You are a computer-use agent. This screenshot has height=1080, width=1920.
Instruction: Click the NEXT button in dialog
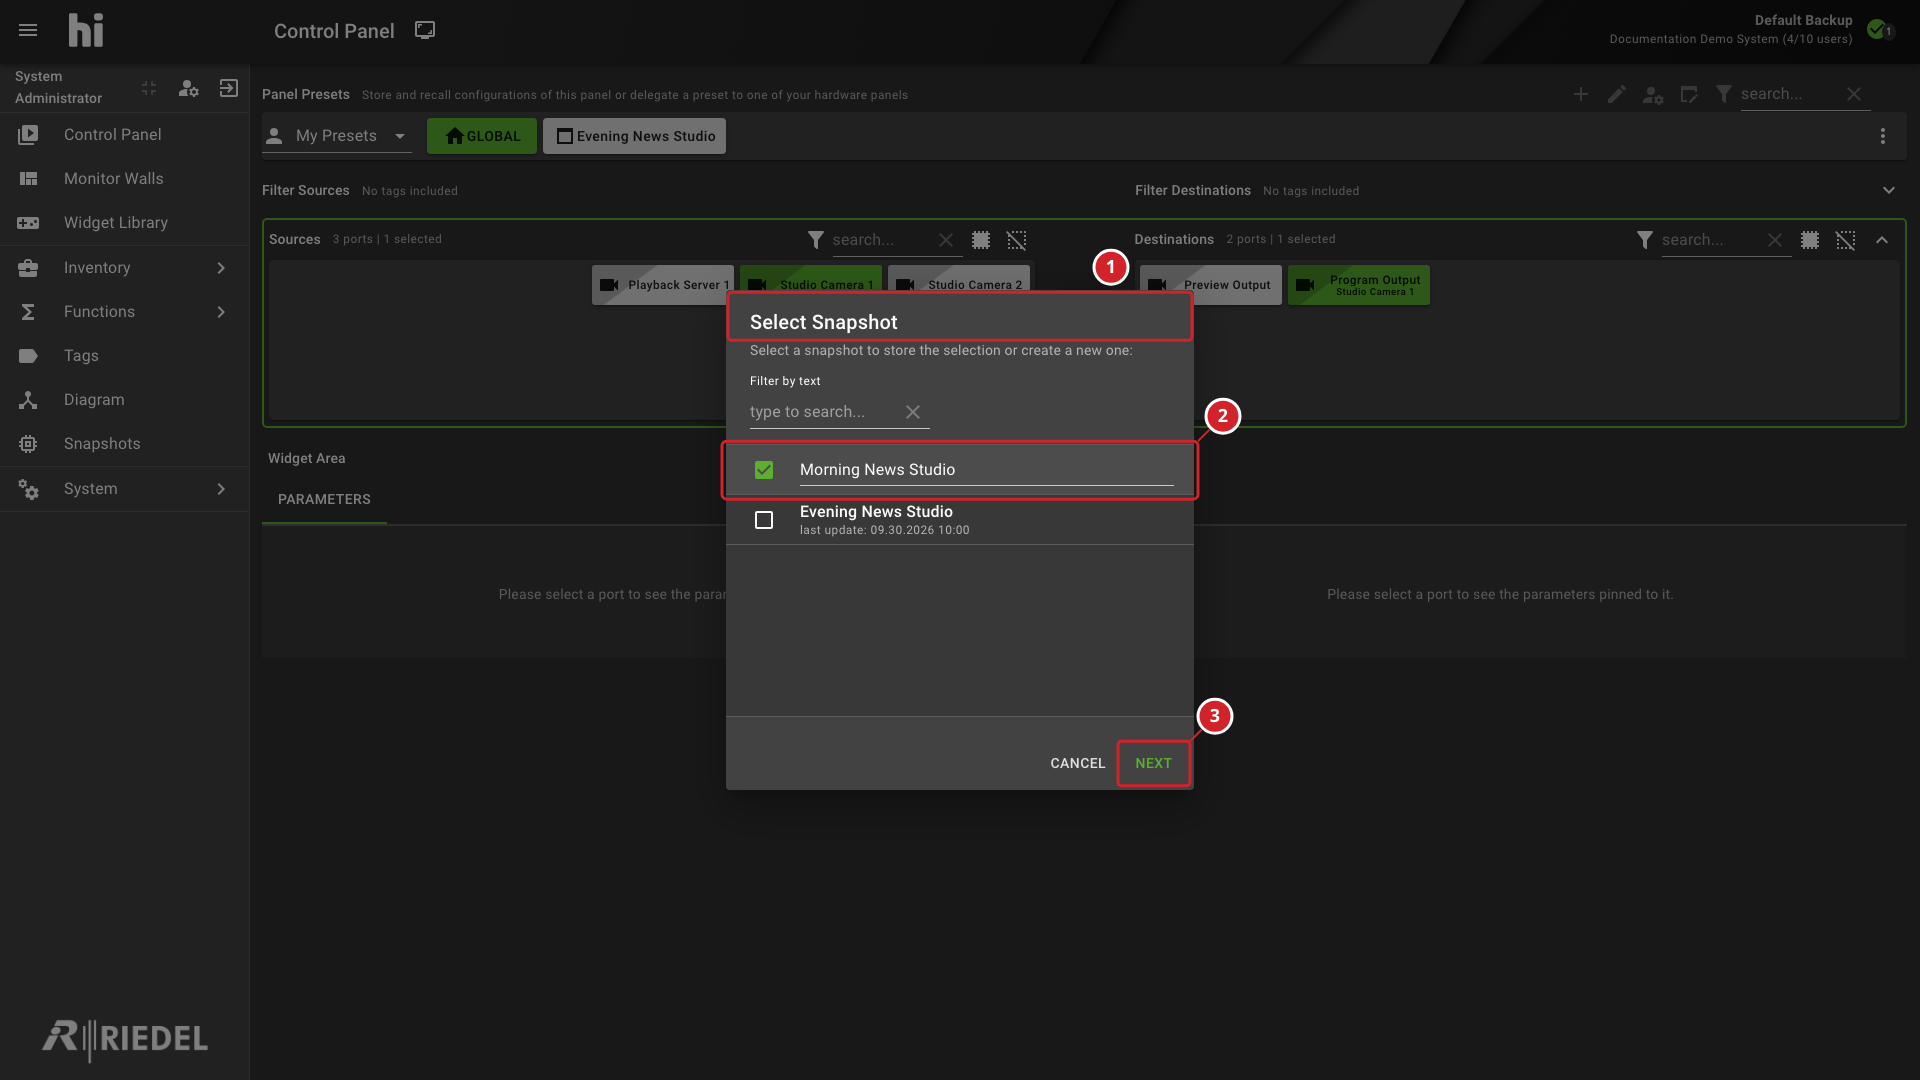pos(1153,763)
